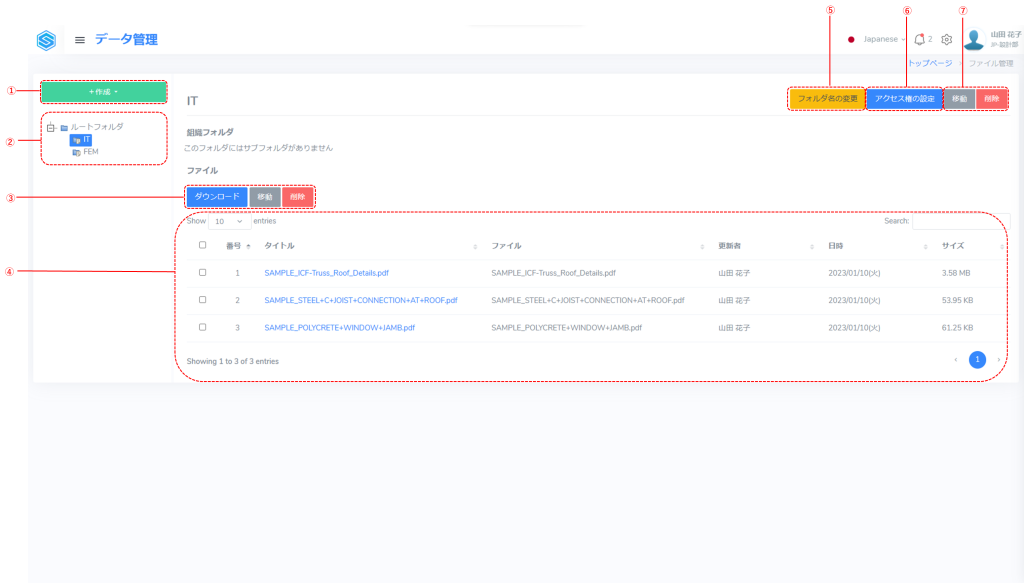The height and width of the screenshot is (583, 1024).
Task: Open the ＋作成 dropdown button
Action: (x=103, y=92)
